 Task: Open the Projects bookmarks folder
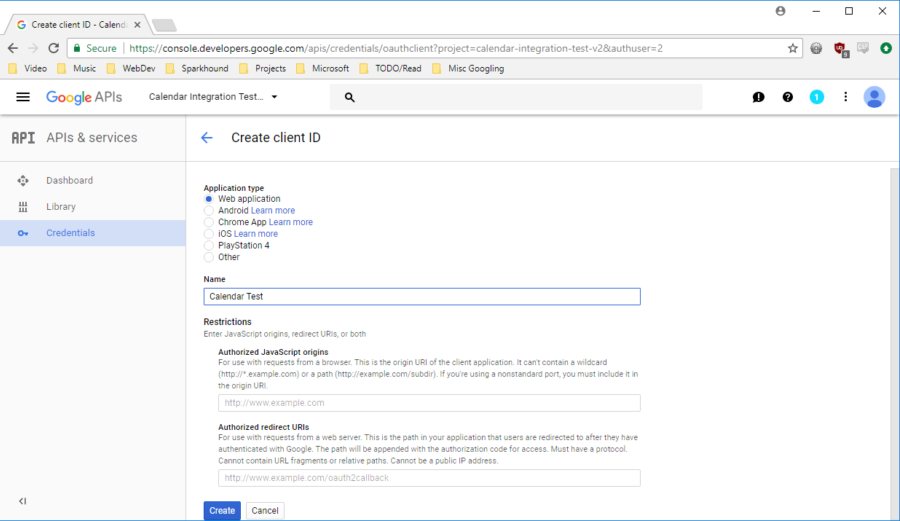coord(262,69)
